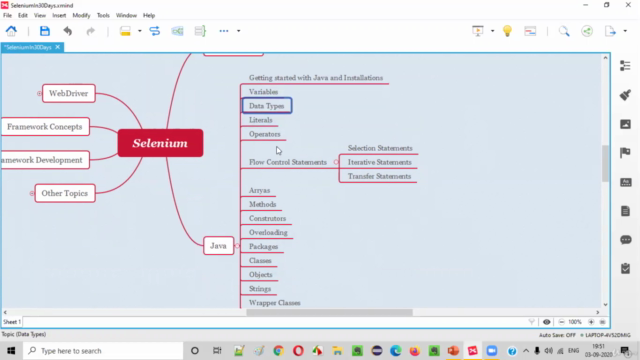Image resolution: width=640 pixels, height=360 pixels.
Task: Open the Gantt chart view
Action: pyautogui.click(x=530, y=31)
